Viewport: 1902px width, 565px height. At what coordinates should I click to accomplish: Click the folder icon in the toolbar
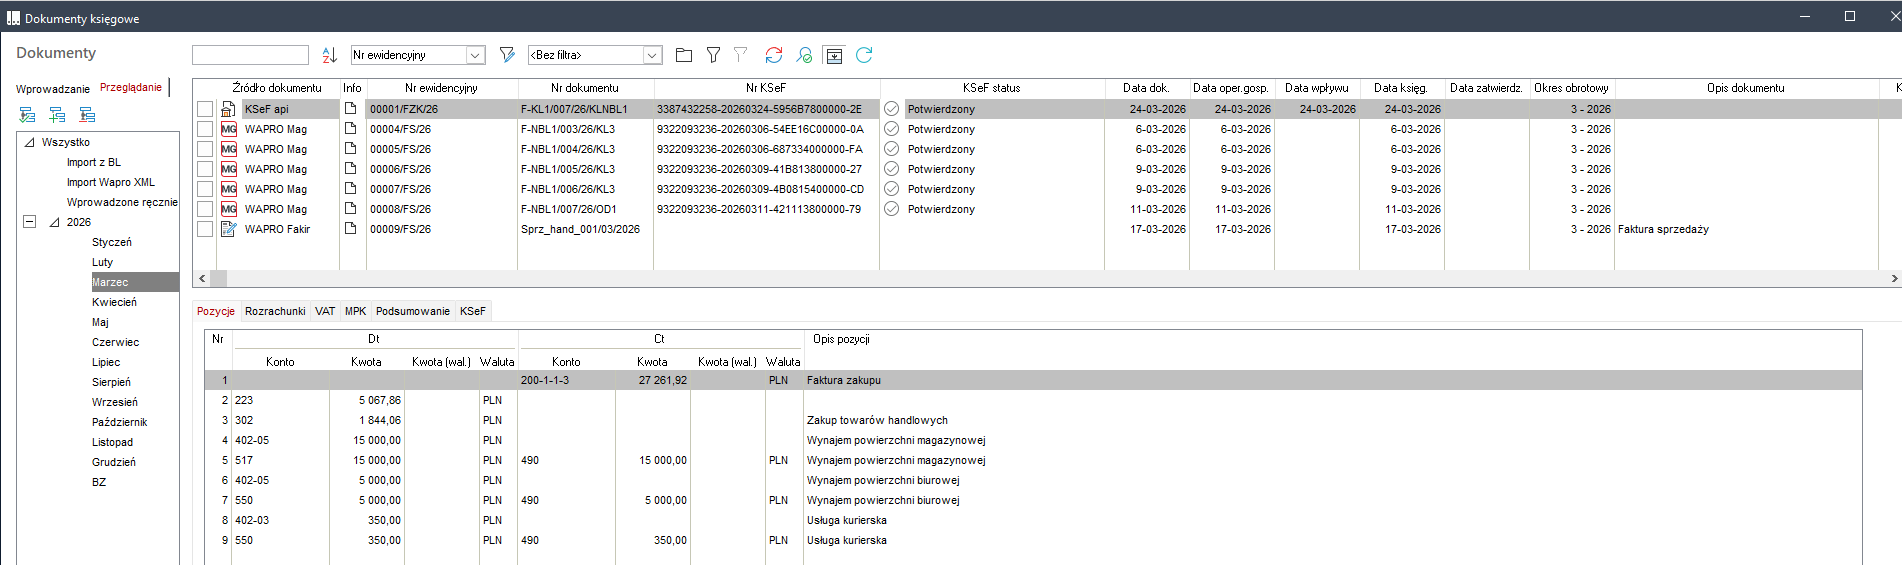point(684,55)
